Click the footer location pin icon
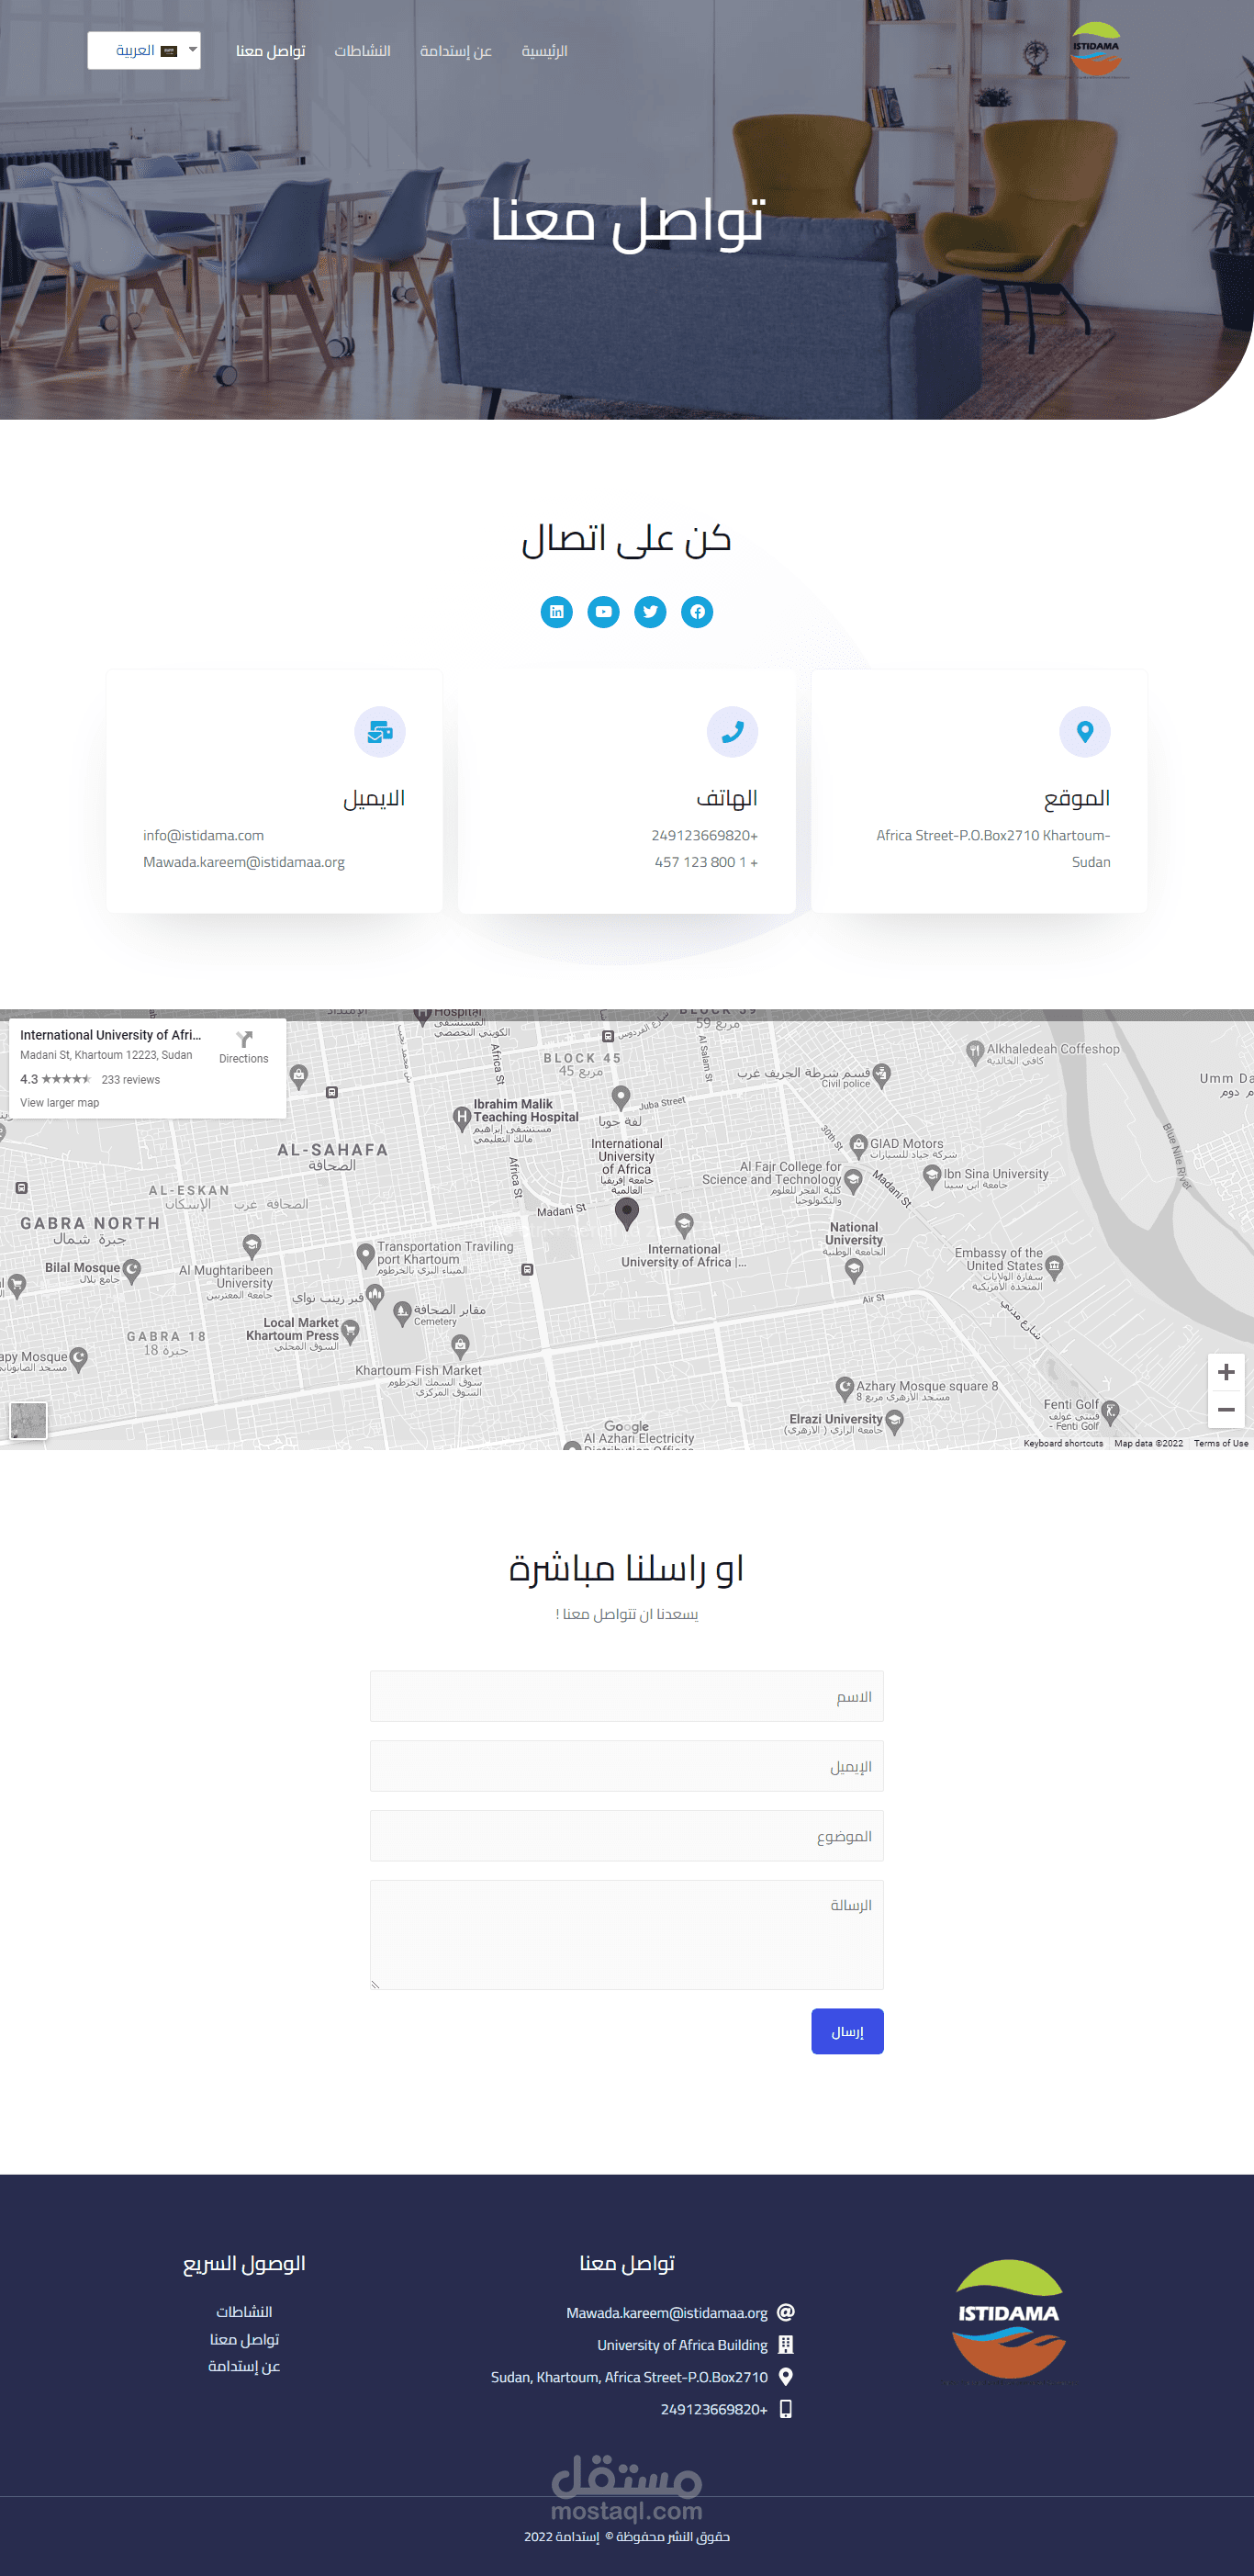 click(x=786, y=2377)
